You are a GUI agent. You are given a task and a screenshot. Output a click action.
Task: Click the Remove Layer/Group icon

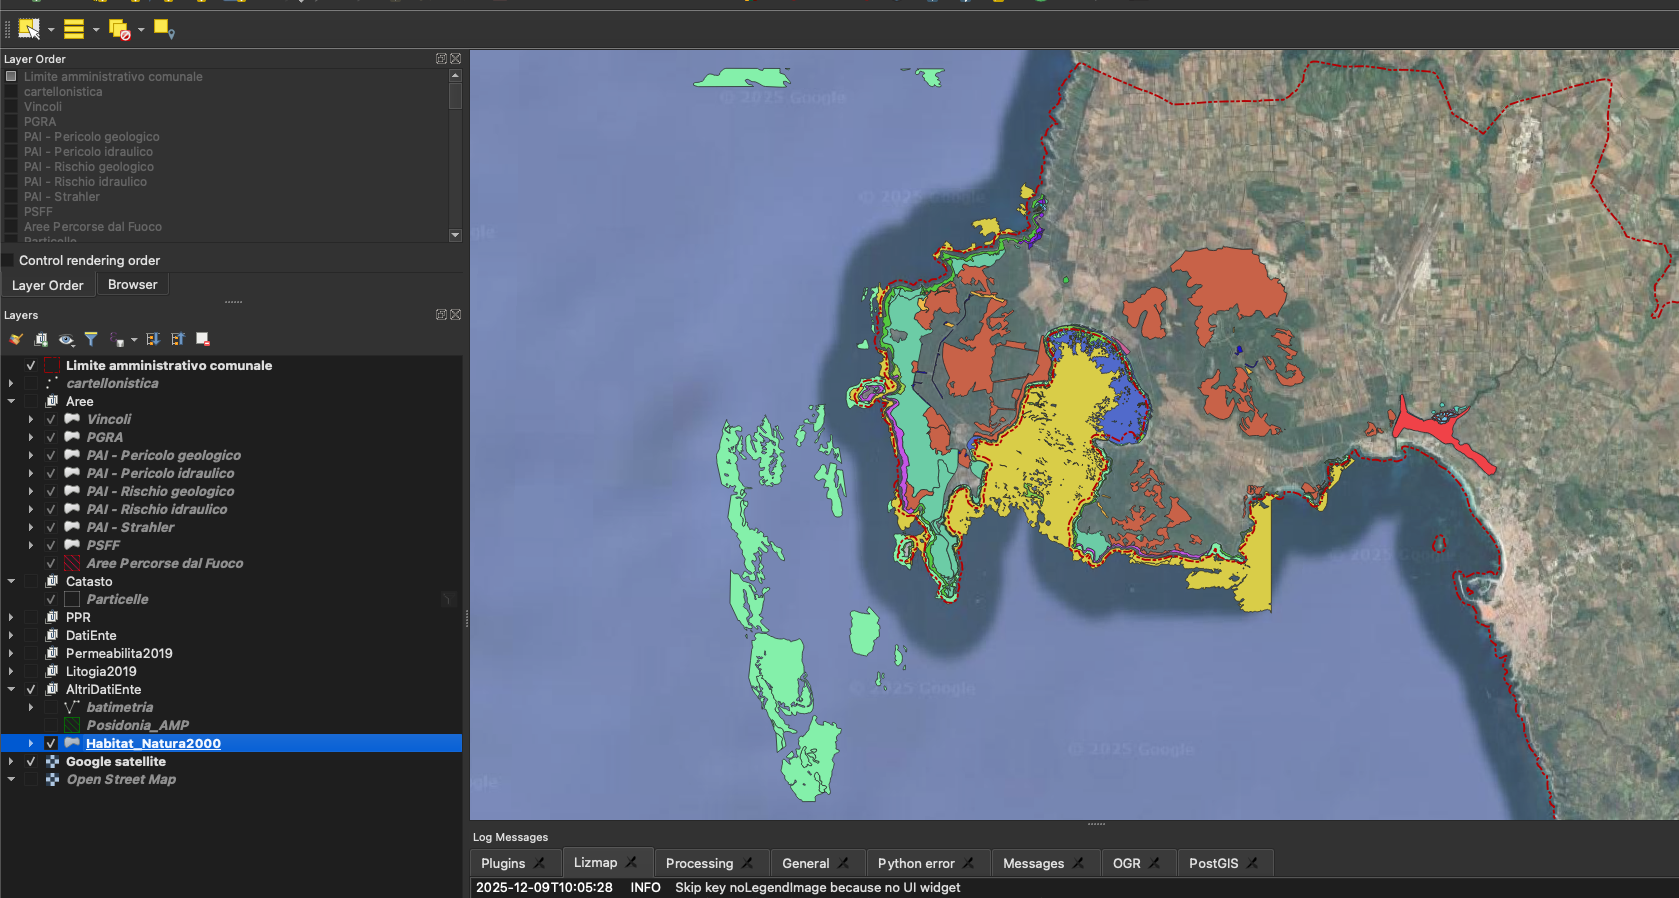(x=203, y=340)
